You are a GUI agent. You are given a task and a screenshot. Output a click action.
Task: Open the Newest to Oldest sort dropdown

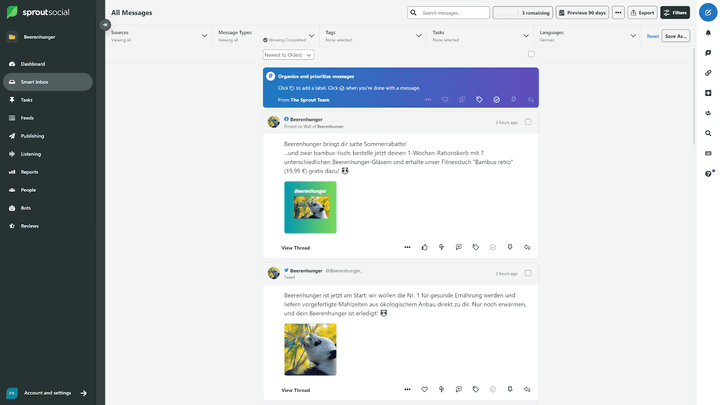(x=288, y=55)
